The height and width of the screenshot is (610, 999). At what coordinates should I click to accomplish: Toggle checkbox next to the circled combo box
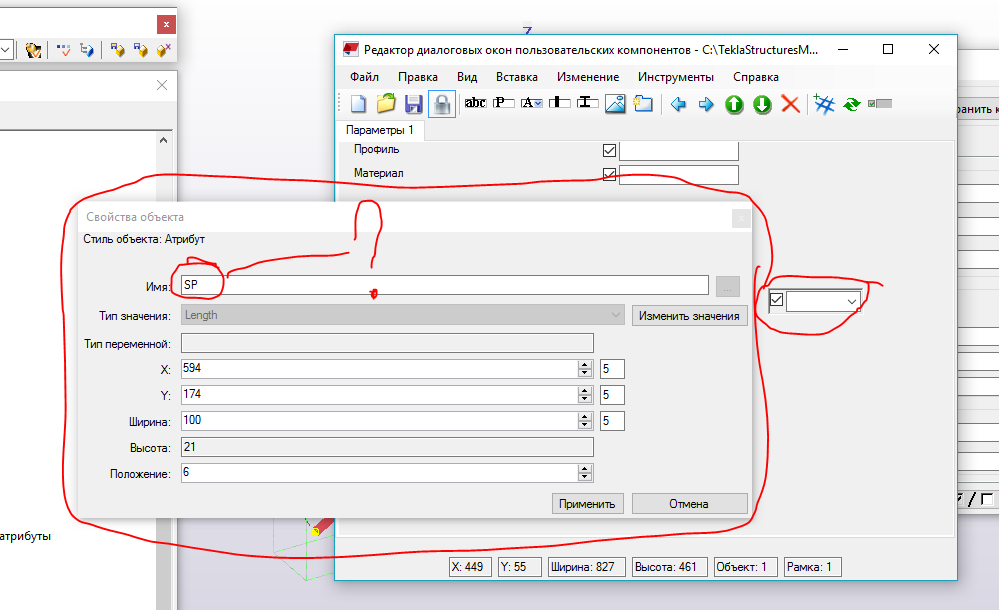(777, 301)
